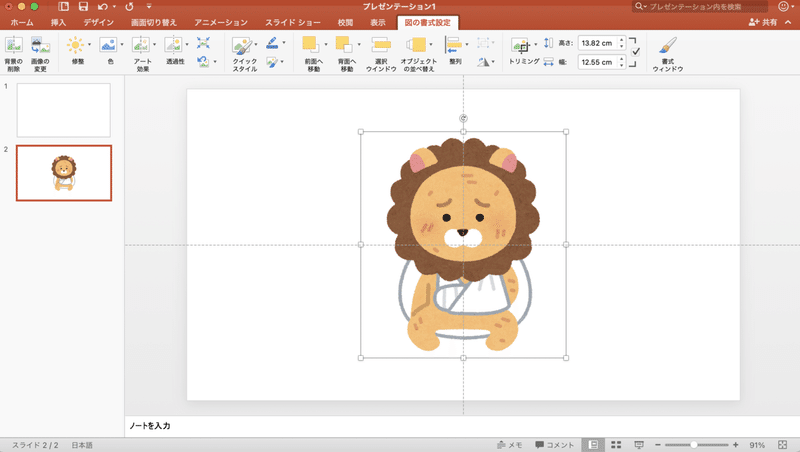This screenshot has height=452, width=800.
Task: Click the Remove Background (背景の削除) icon
Action: (x=14, y=46)
